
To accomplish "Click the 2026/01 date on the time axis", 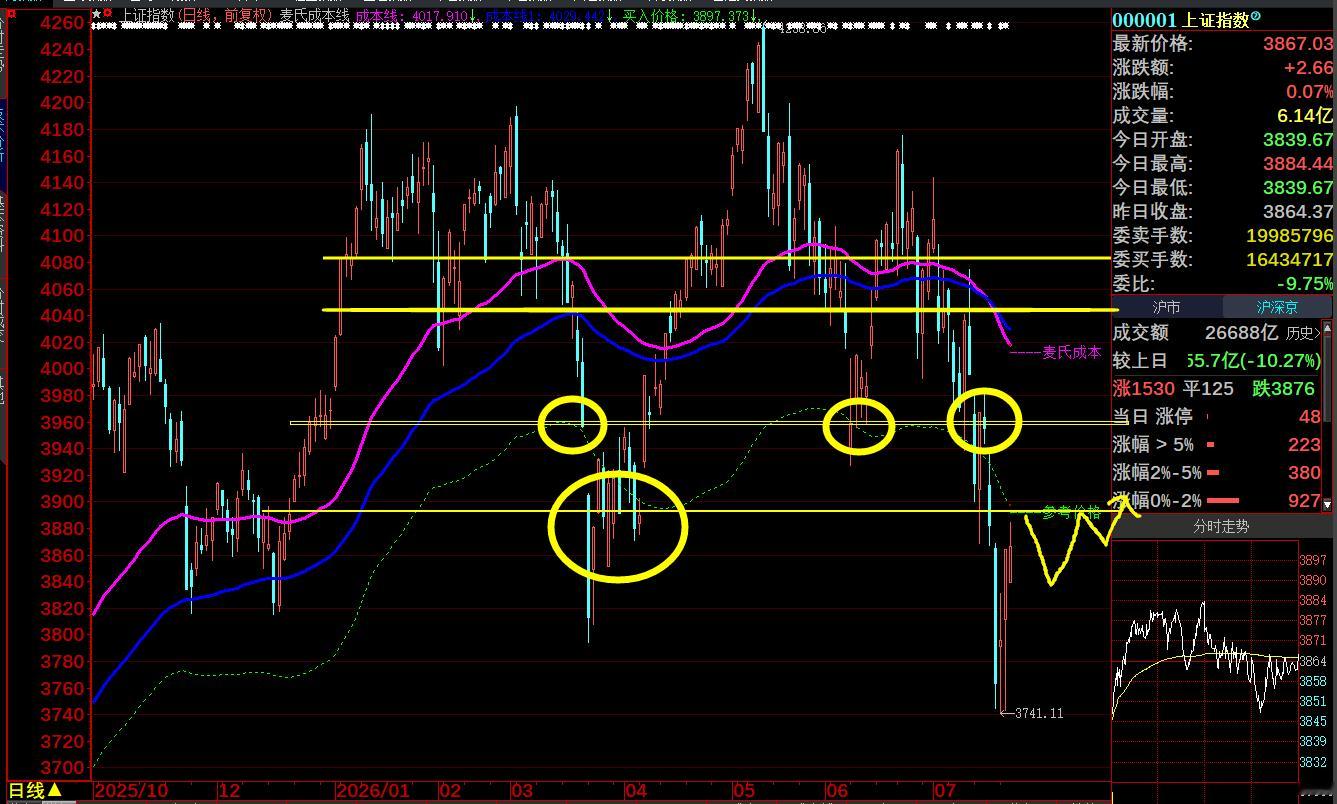I will tap(372, 791).
